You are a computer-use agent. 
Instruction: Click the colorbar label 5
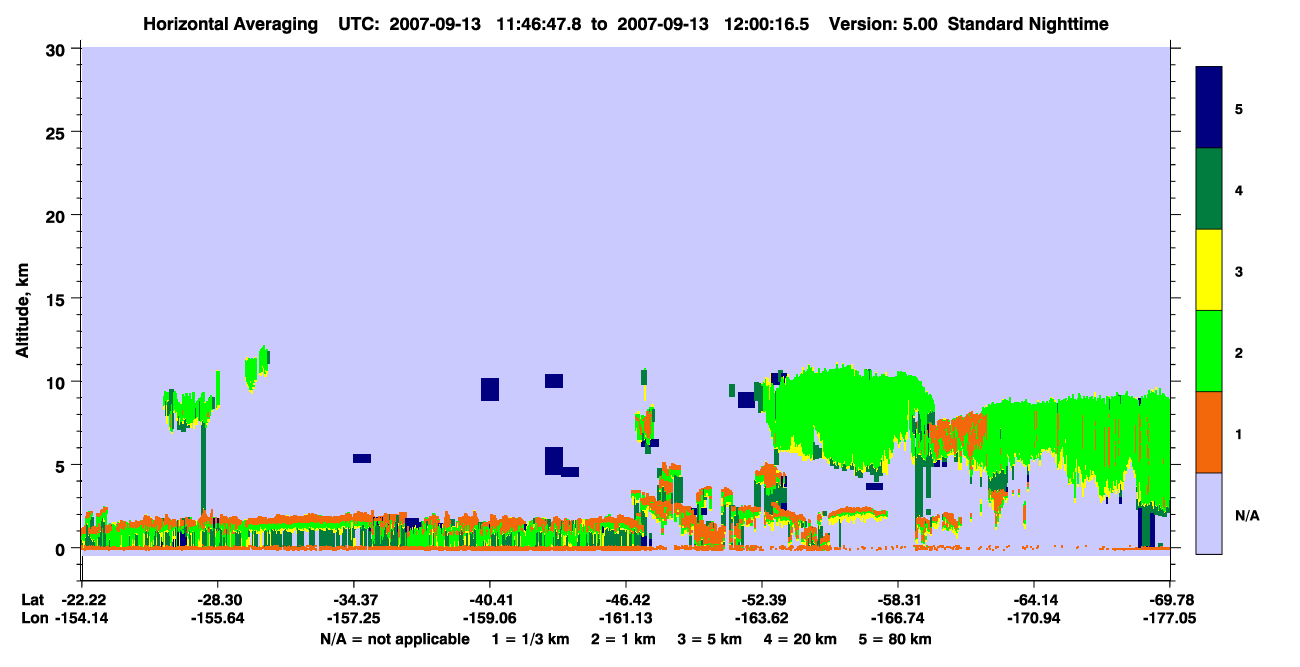point(1239,109)
